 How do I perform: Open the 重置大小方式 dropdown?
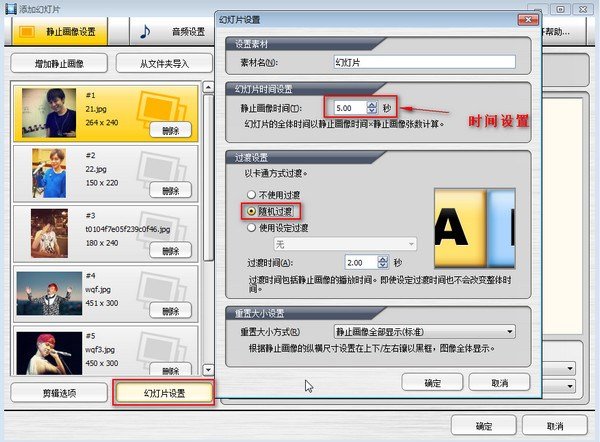[425, 332]
